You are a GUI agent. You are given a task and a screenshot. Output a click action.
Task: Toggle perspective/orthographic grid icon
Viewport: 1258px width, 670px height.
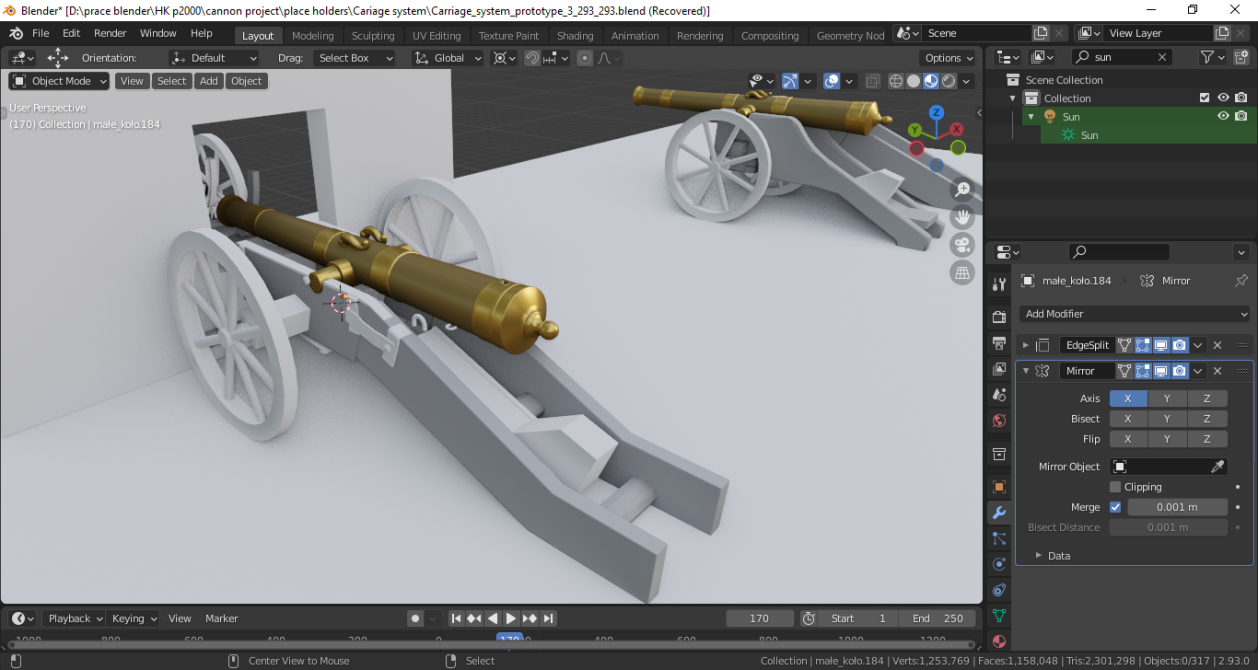[962, 272]
